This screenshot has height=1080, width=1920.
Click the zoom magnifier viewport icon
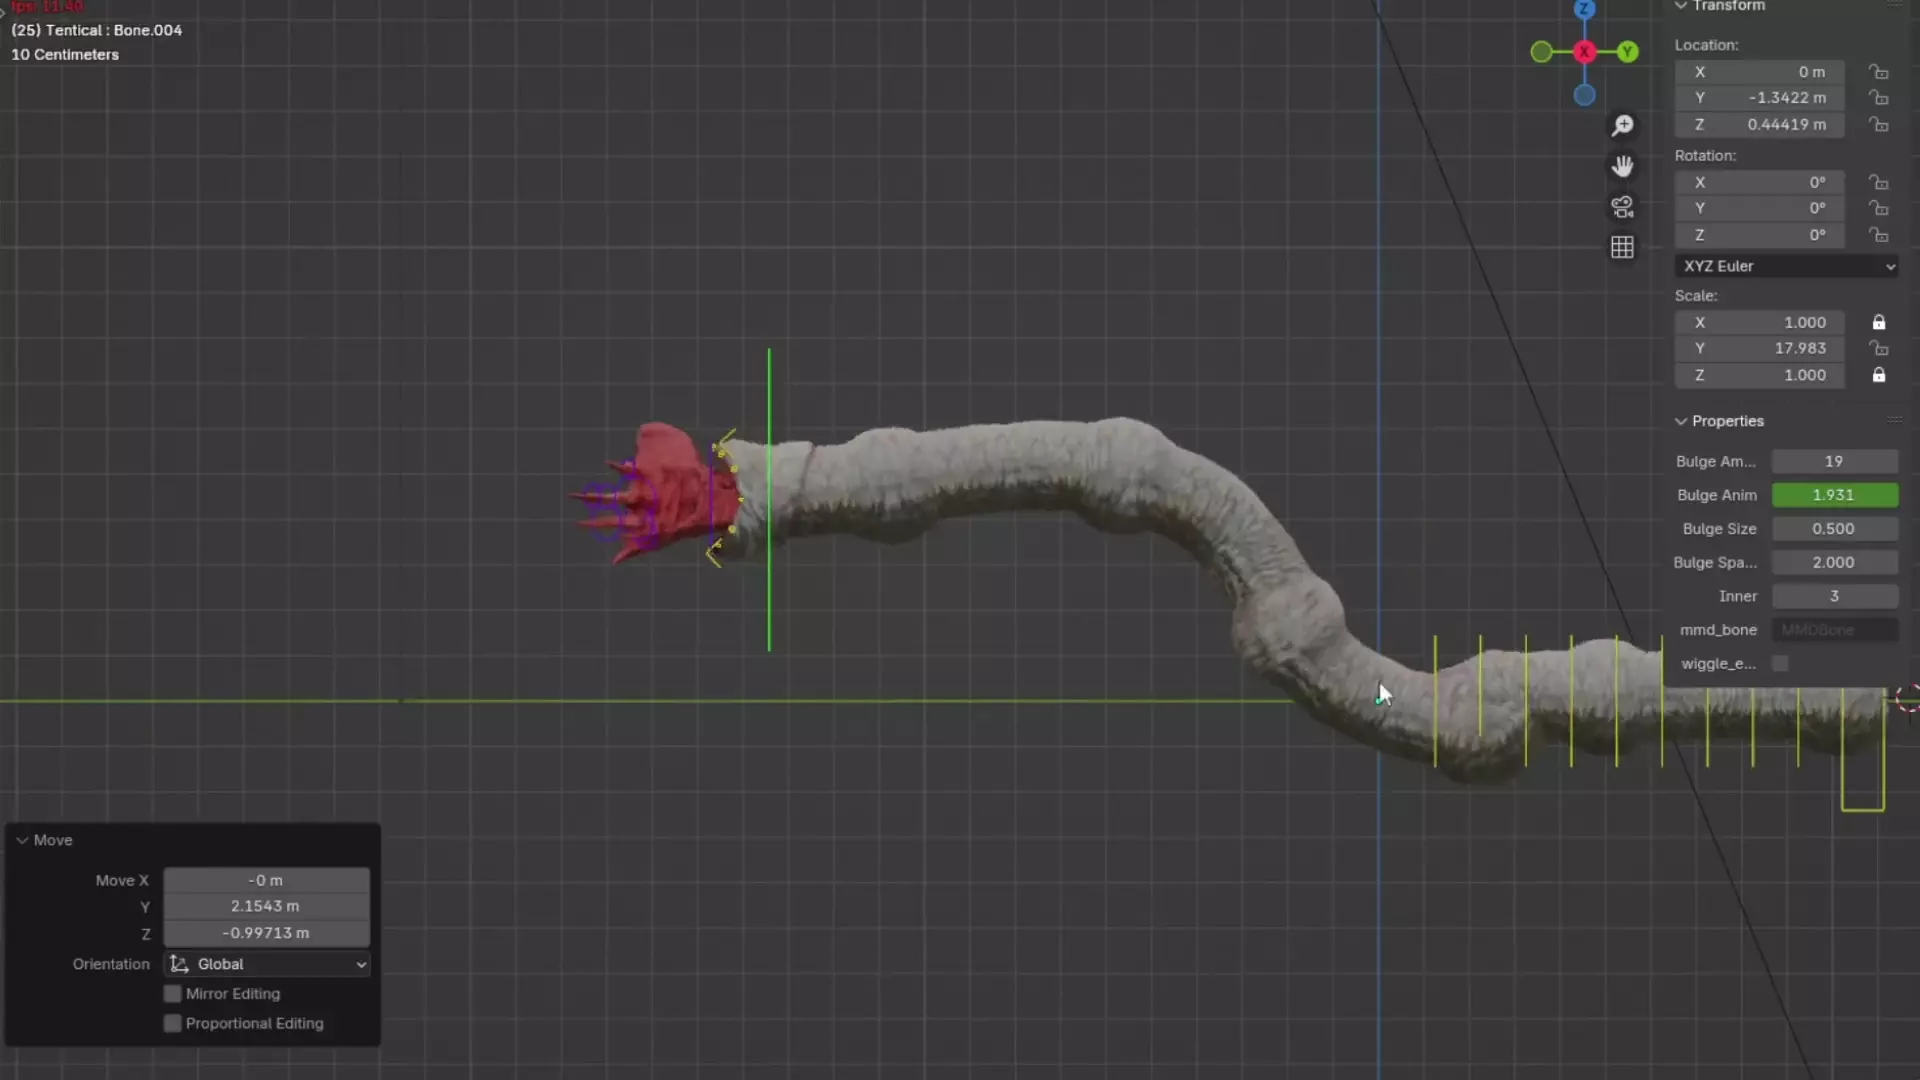[1622, 126]
